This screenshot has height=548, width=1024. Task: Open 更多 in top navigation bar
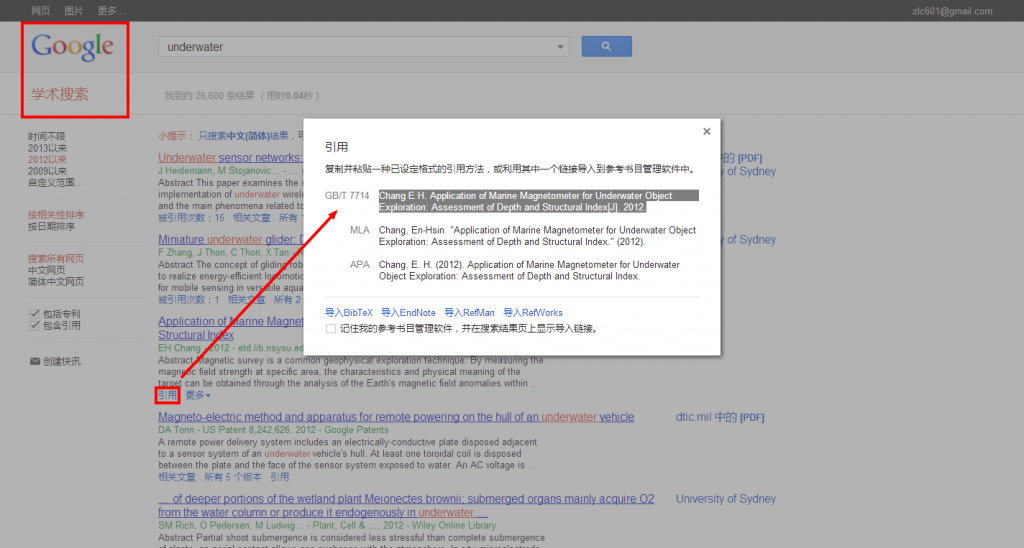pyautogui.click(x=111, y=10)
